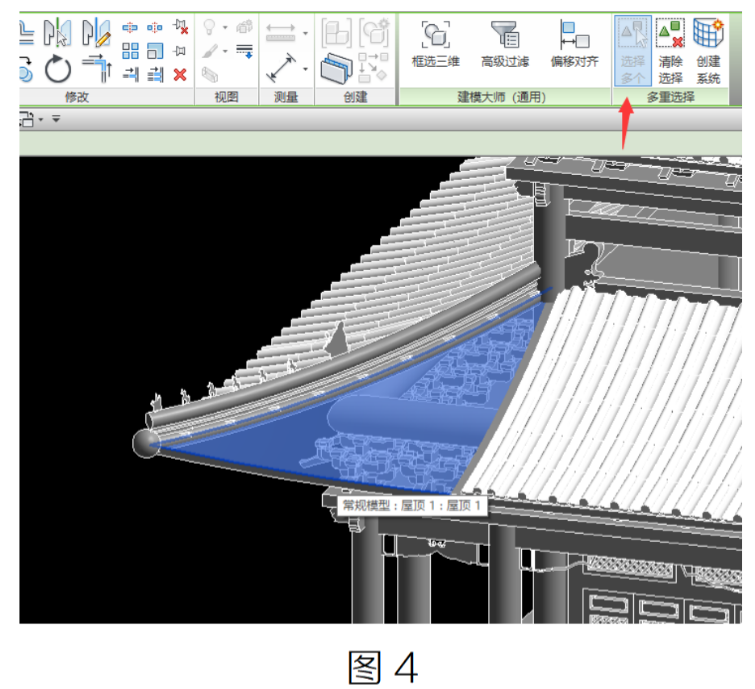Choose Trim/Extend to Corner tool
The image size is (755, 689).
pyautogui.click(x=97, y=68)
